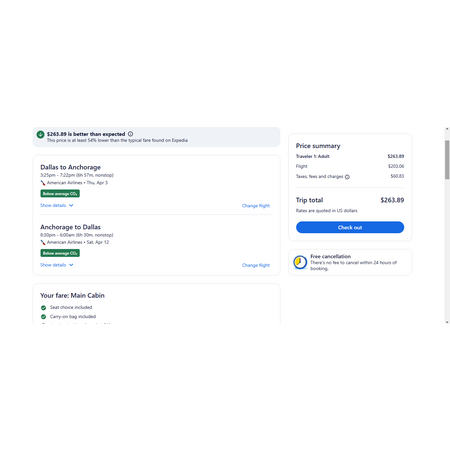Click Below average CO2 badge on return flight

(60, 253)
